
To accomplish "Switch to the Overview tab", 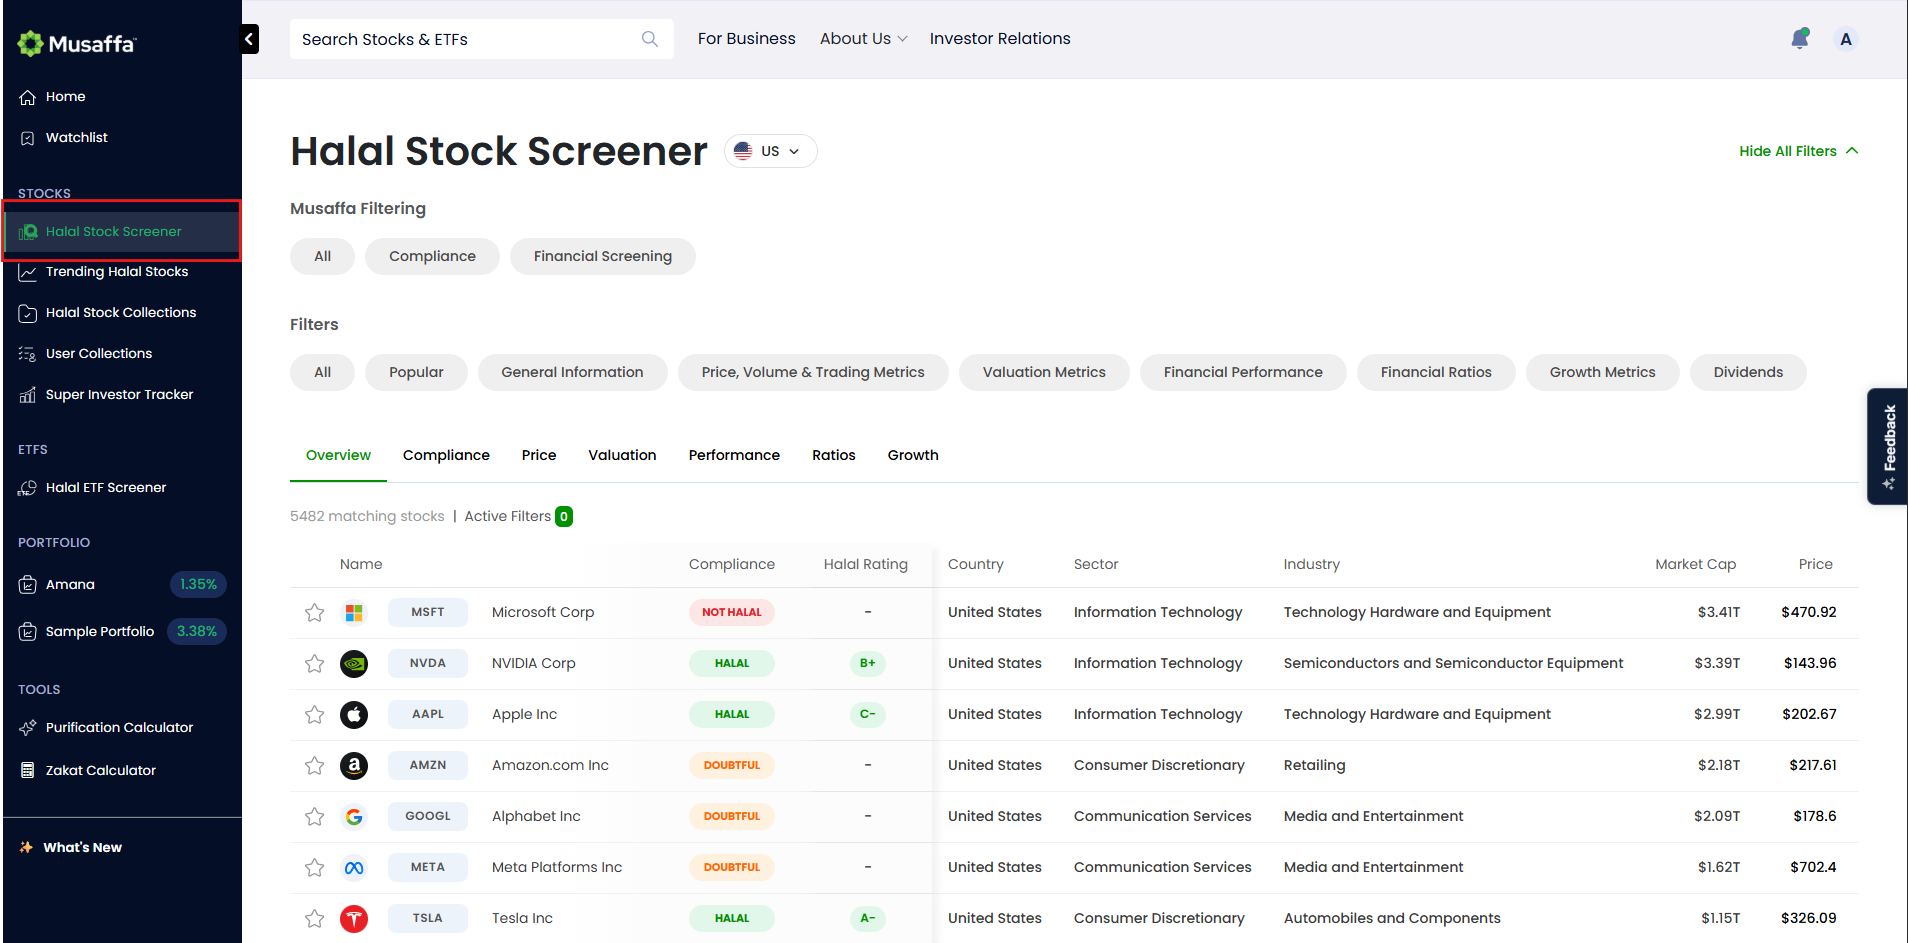I will [x=338, y=455].
